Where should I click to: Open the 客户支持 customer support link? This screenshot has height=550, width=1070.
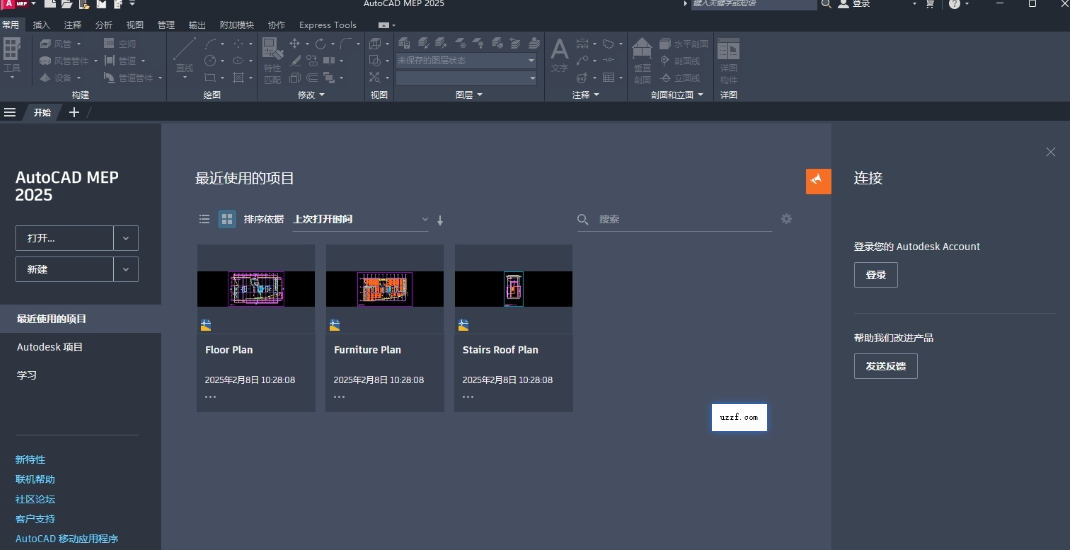[x=35, y=519]
